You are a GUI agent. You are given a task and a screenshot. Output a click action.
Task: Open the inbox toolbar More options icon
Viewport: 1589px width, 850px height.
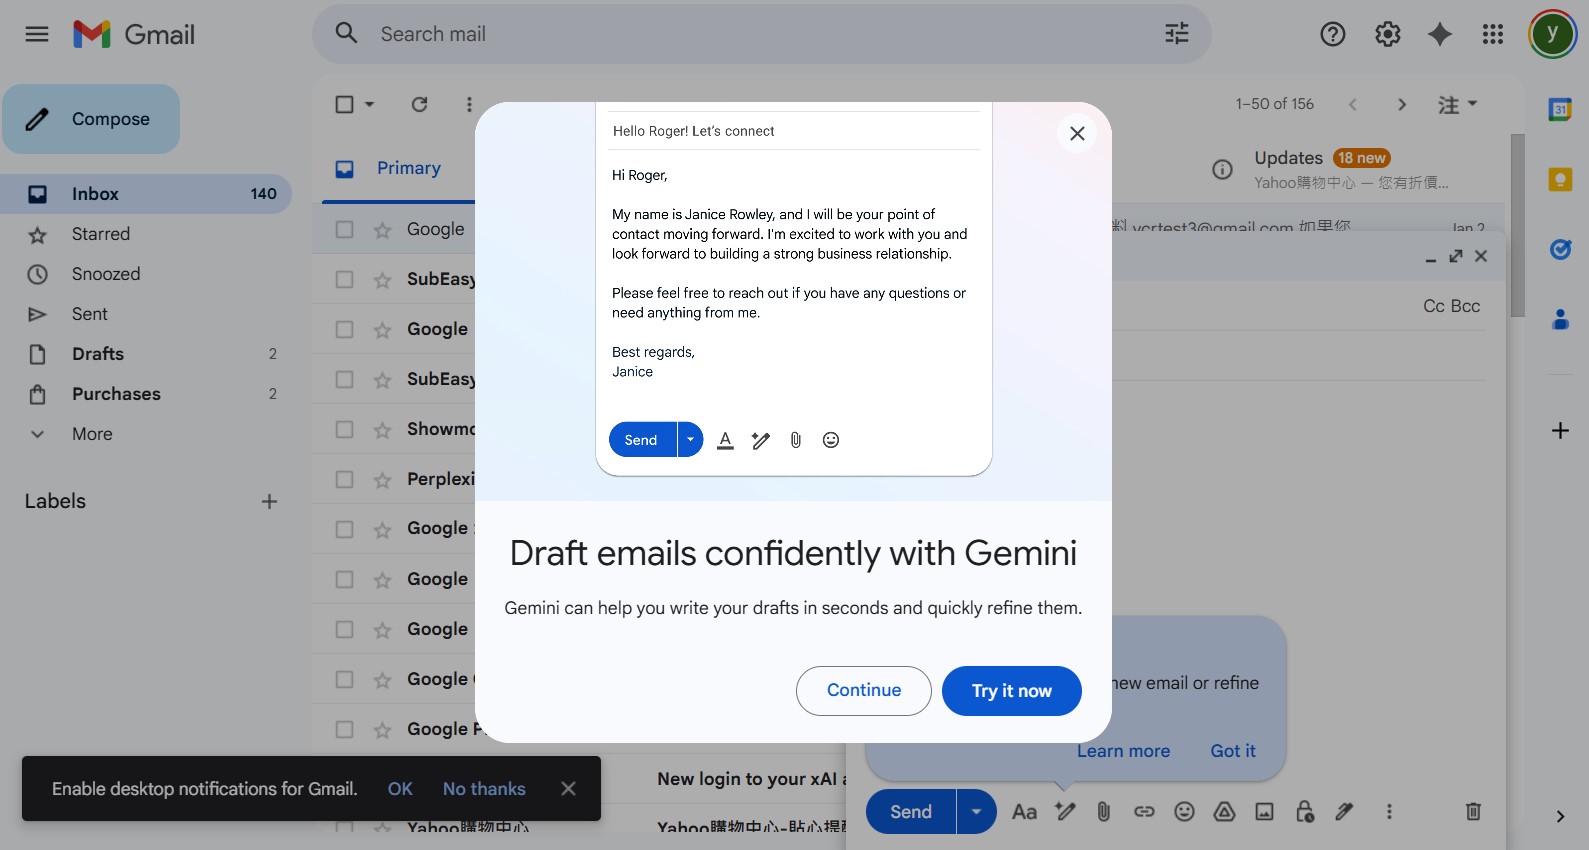click(x=469, y=104)
